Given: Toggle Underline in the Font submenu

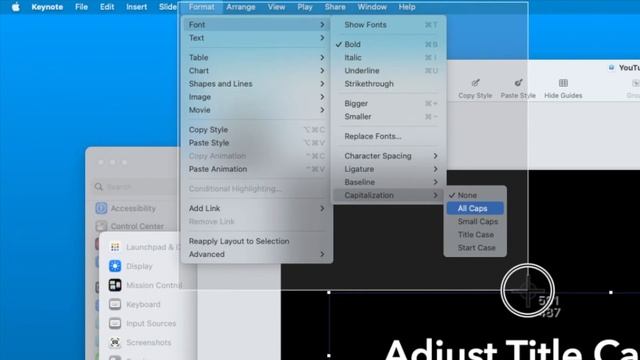Looking at the screenshot, I should (388, 71).
